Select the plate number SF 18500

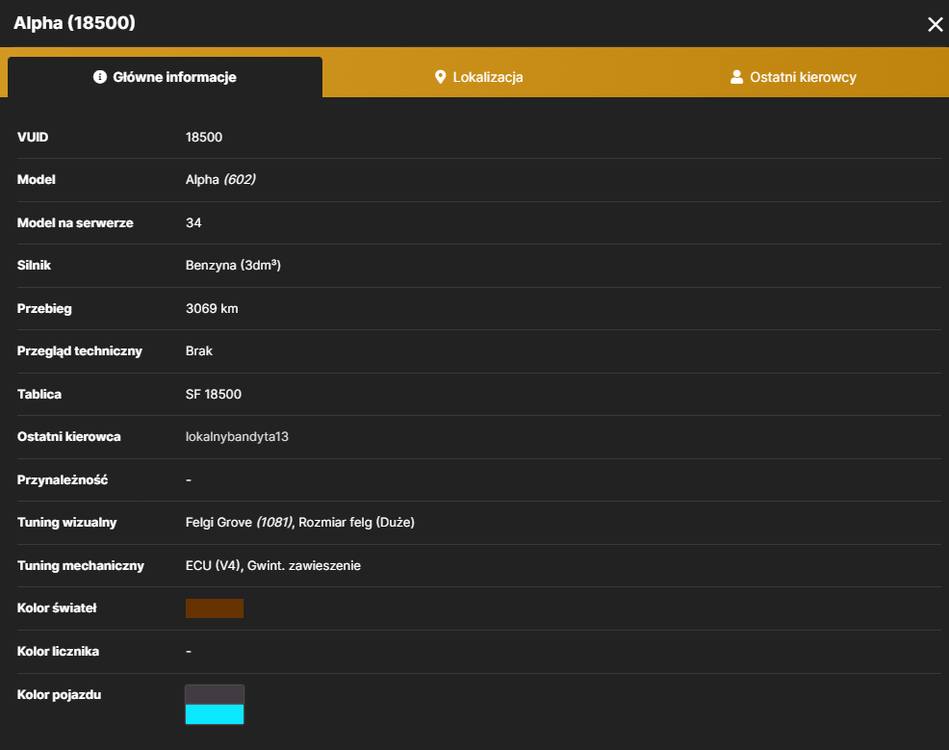[213, 394]
